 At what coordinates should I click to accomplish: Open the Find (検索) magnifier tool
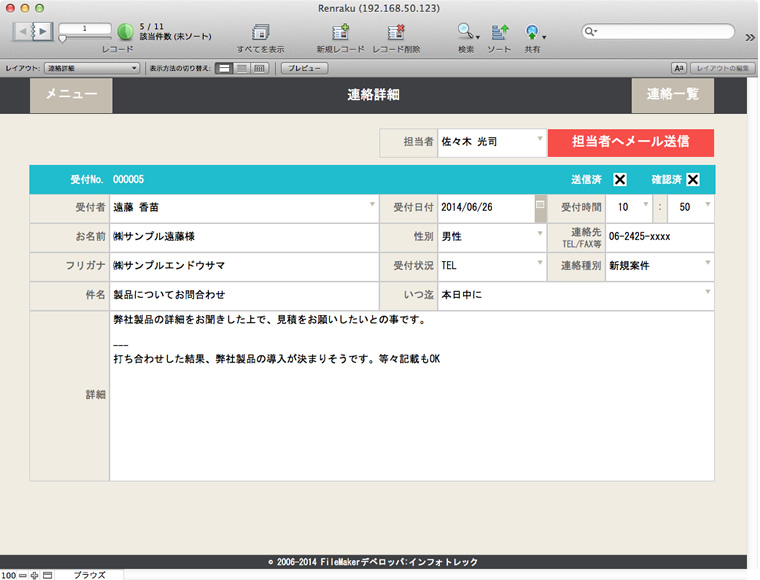[466, 33]
